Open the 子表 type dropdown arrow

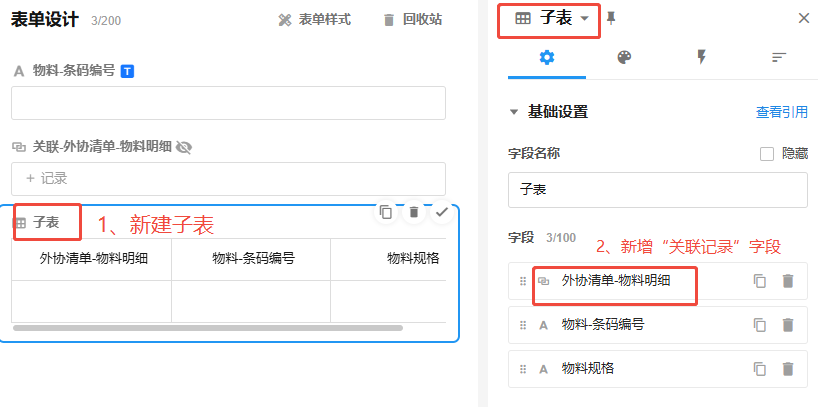click(x=584, y=18)
